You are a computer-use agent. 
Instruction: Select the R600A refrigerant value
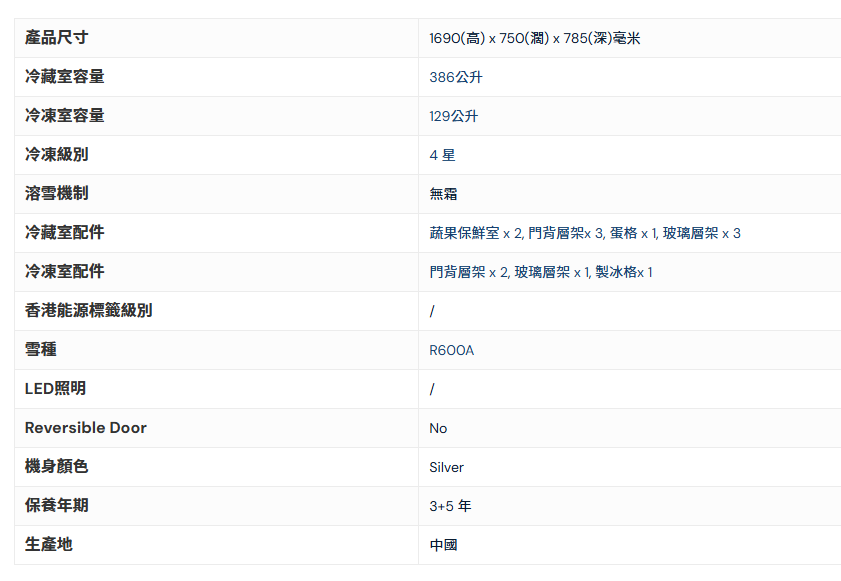click(x=452, y=350)
